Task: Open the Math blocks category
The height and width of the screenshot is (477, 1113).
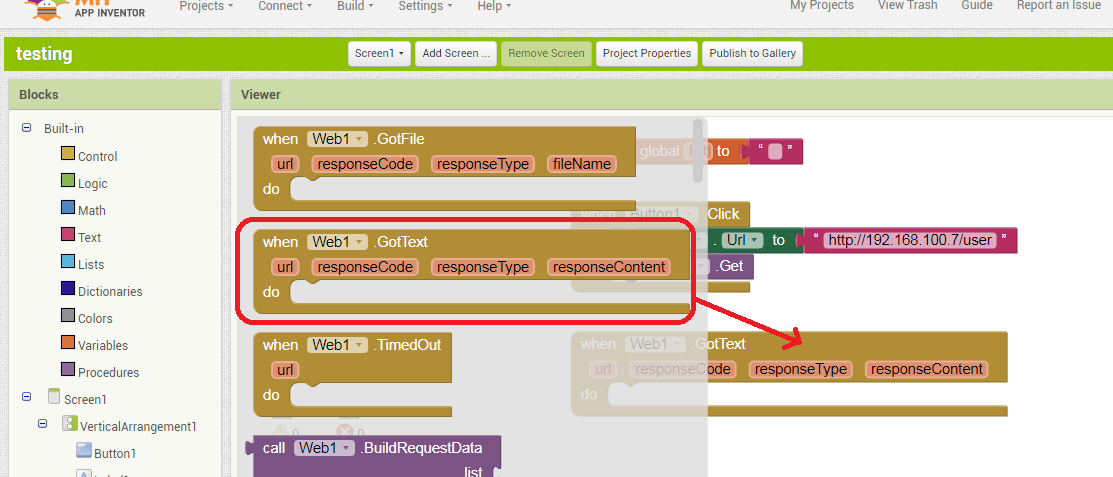Action: (x=91, y=210)
